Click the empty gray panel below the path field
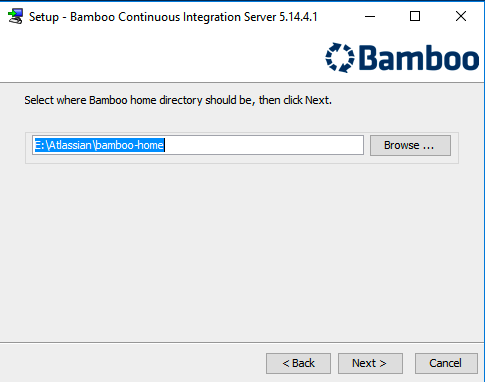Screen dimensions: 485x382 (242, 250)
